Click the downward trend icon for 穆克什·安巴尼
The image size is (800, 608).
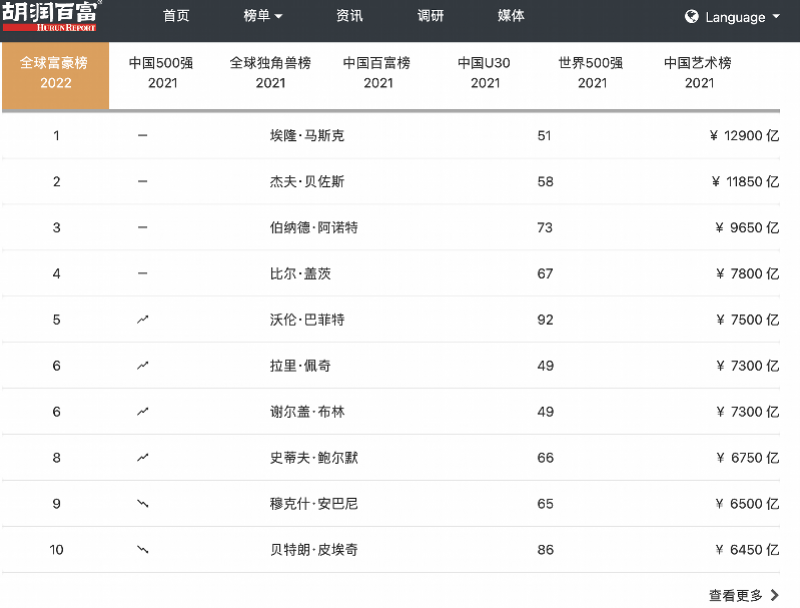[x=143, y=504]
